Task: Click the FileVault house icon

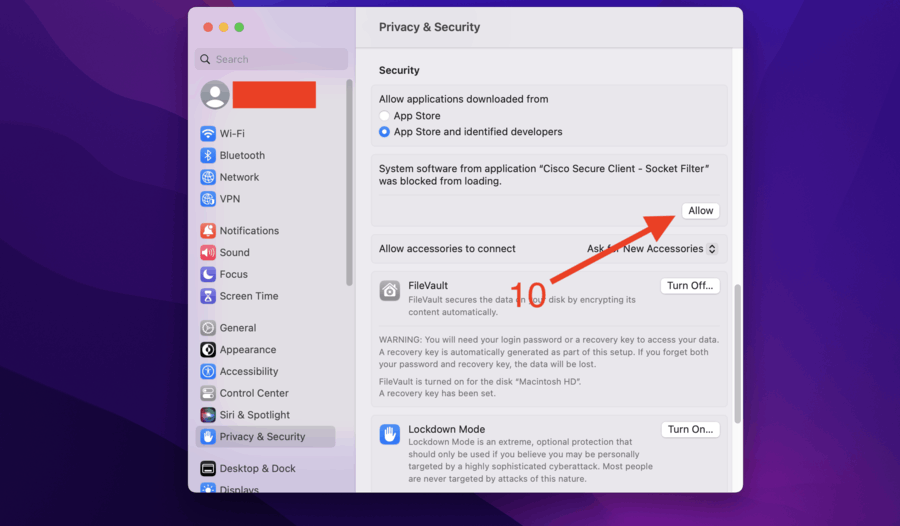Action: click(x=390, y=291)
